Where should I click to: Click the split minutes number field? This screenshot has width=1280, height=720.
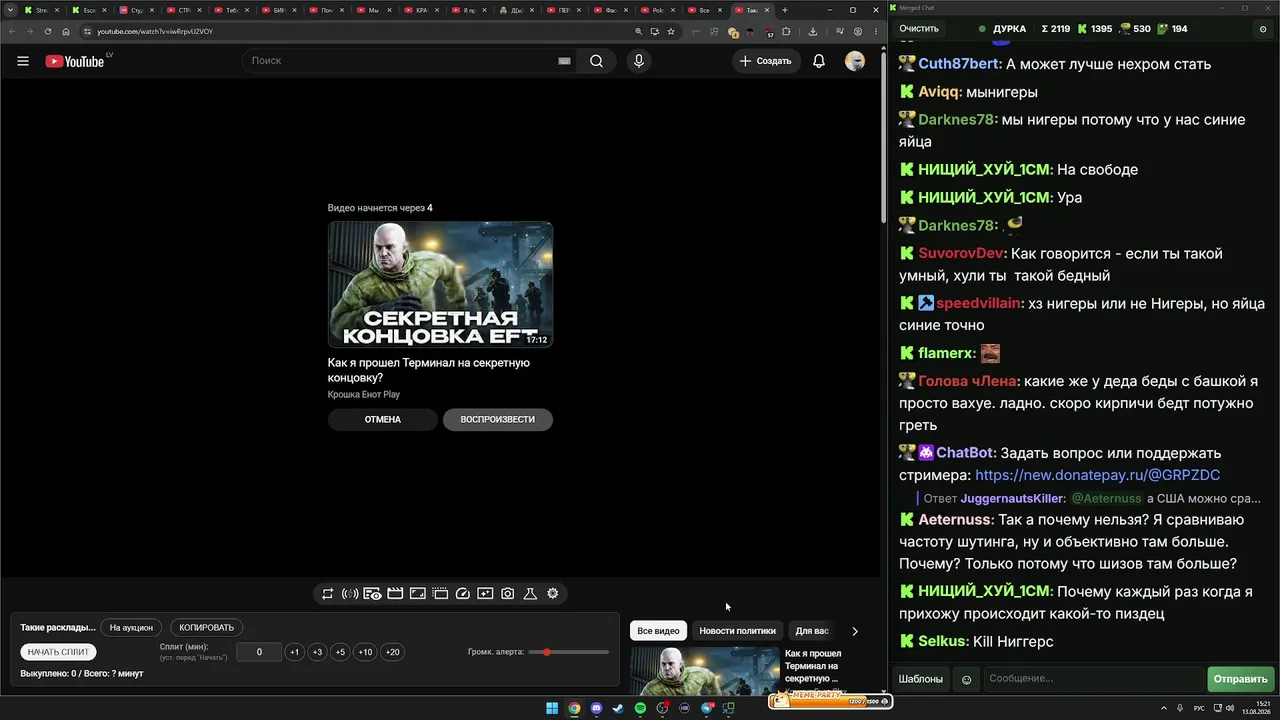point(259,652)
